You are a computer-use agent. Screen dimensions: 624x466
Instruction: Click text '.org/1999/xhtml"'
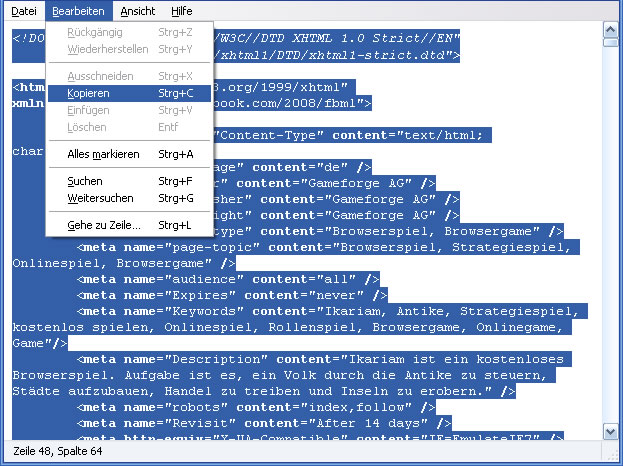tap(284, 87)
